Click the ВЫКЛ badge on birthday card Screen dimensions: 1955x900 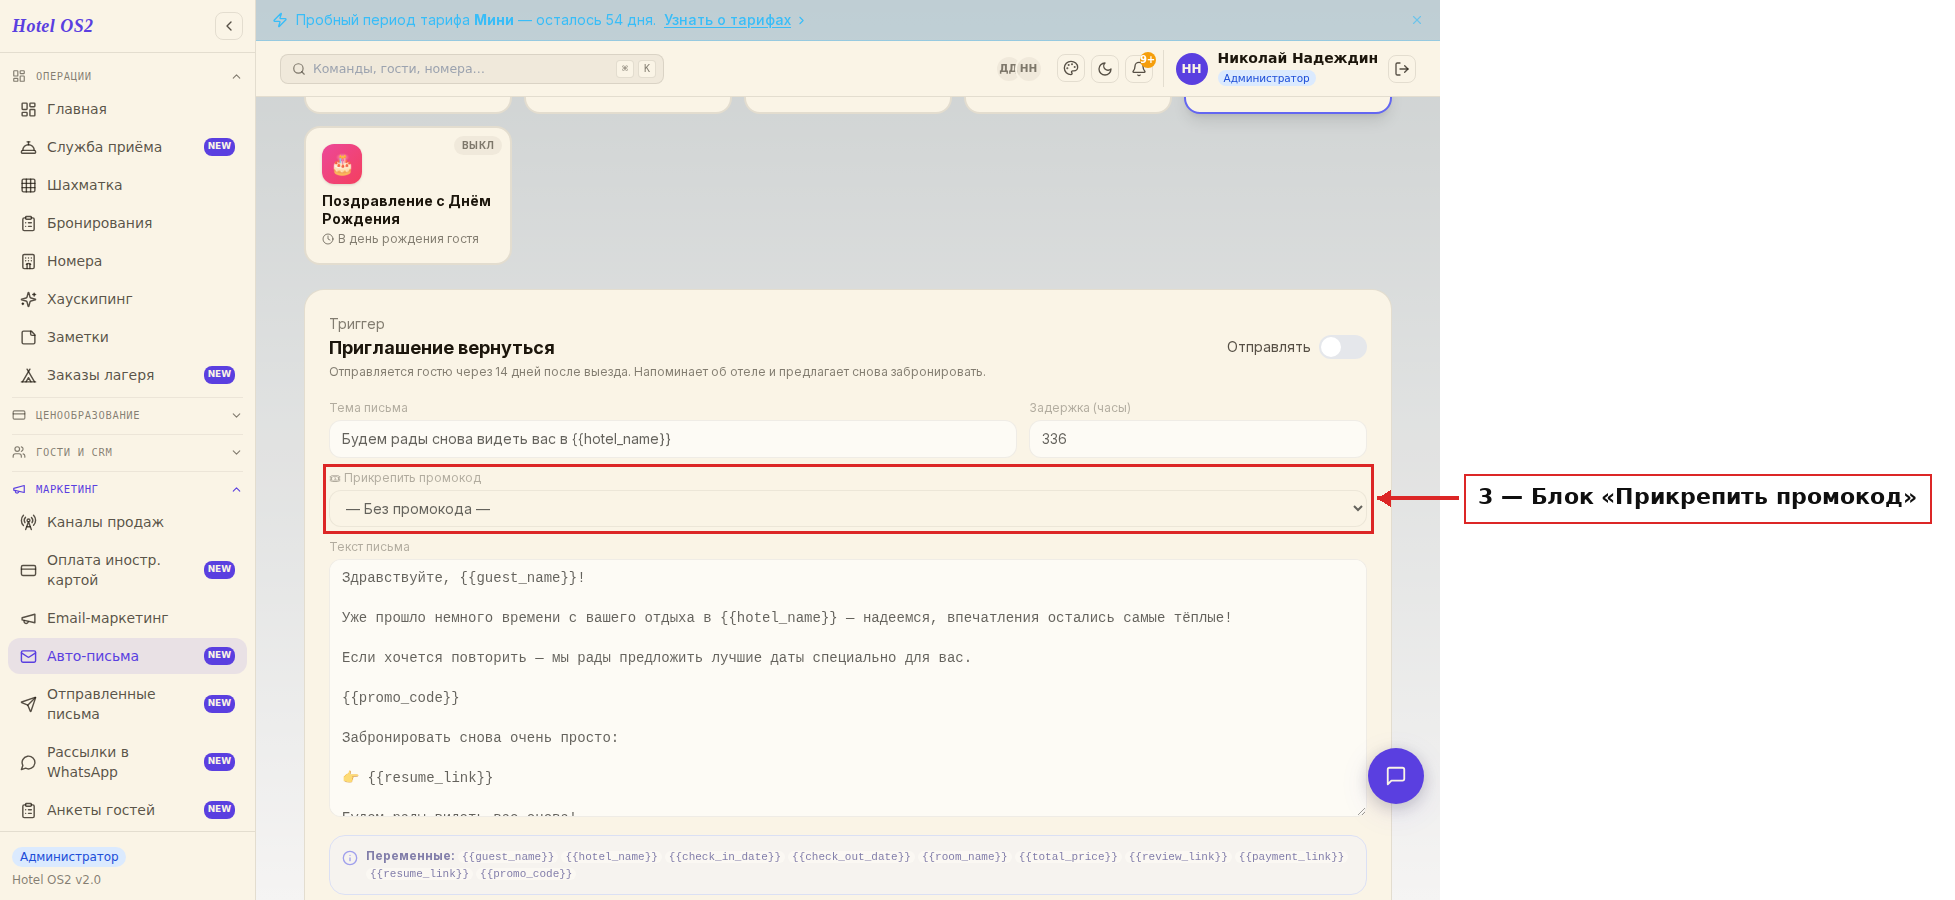point(477,145)
